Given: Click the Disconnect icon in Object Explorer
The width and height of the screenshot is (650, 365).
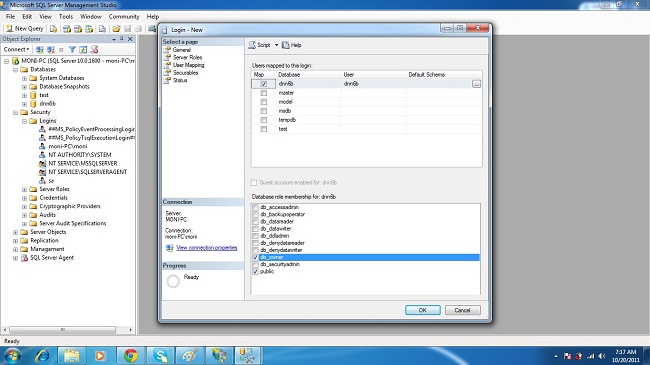Looking at the screenshot, I should coord(51,49).
